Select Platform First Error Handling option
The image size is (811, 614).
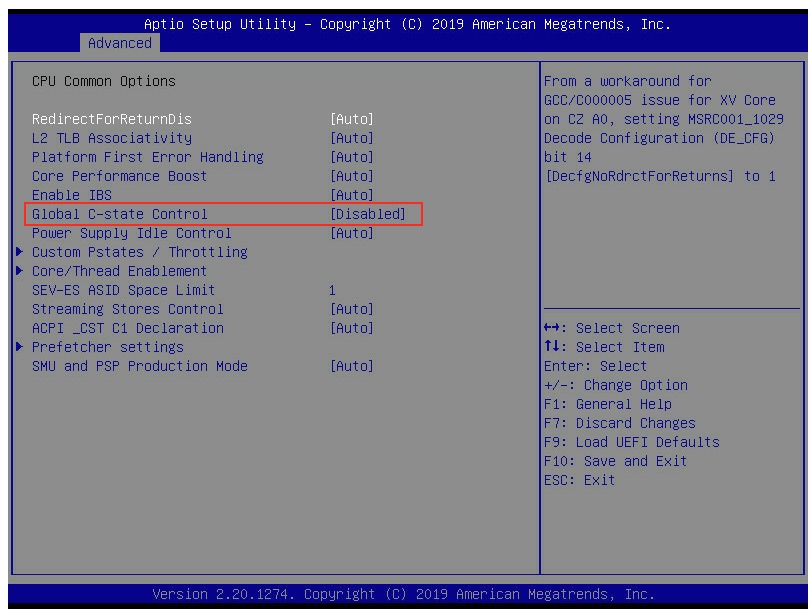[147, 157]
